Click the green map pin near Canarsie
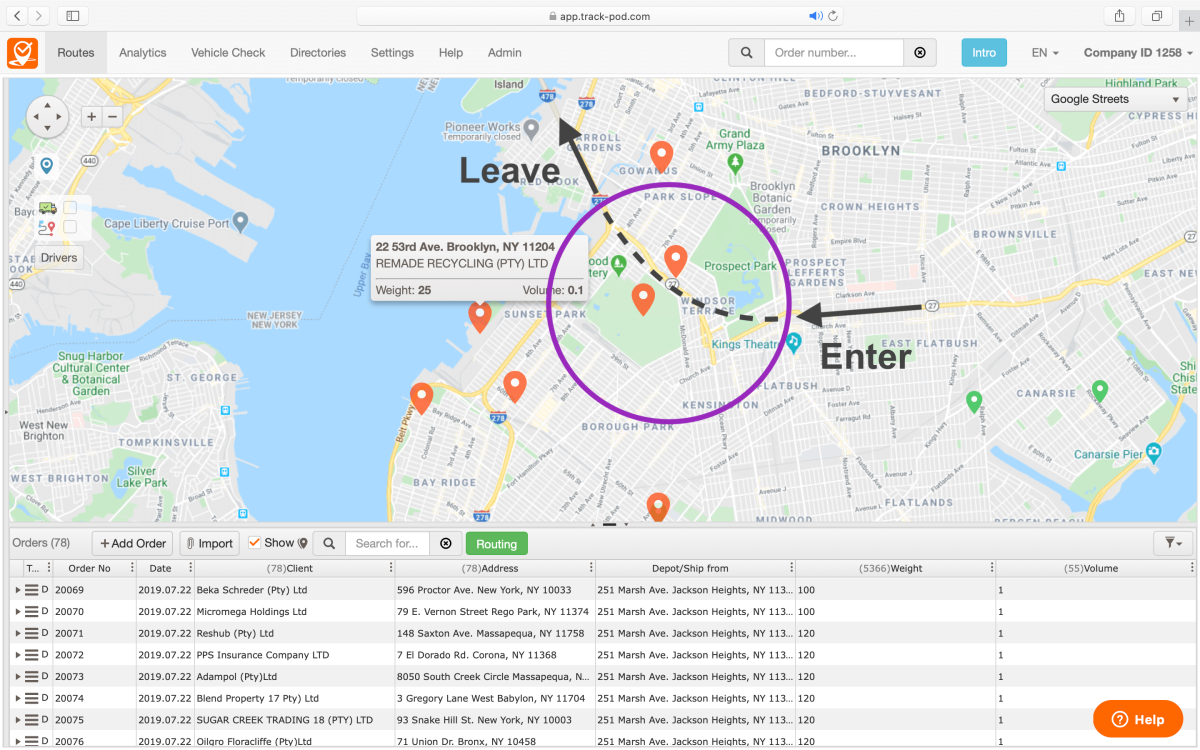This screenshot has height=750, width=1200. pos(1100,391)
